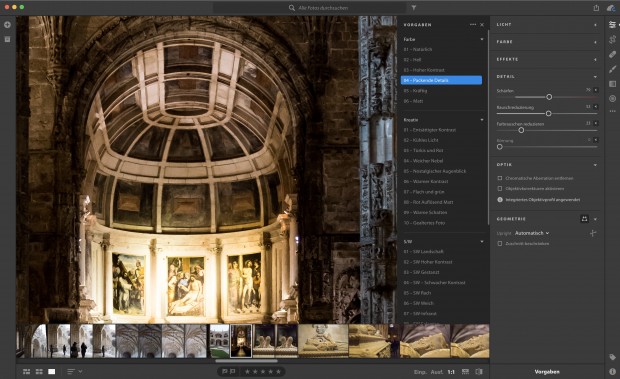Click the Schärfen slider handle
The width and height of the screenshot is (620, 379).
pyautogui.click(x=549, y=97)
